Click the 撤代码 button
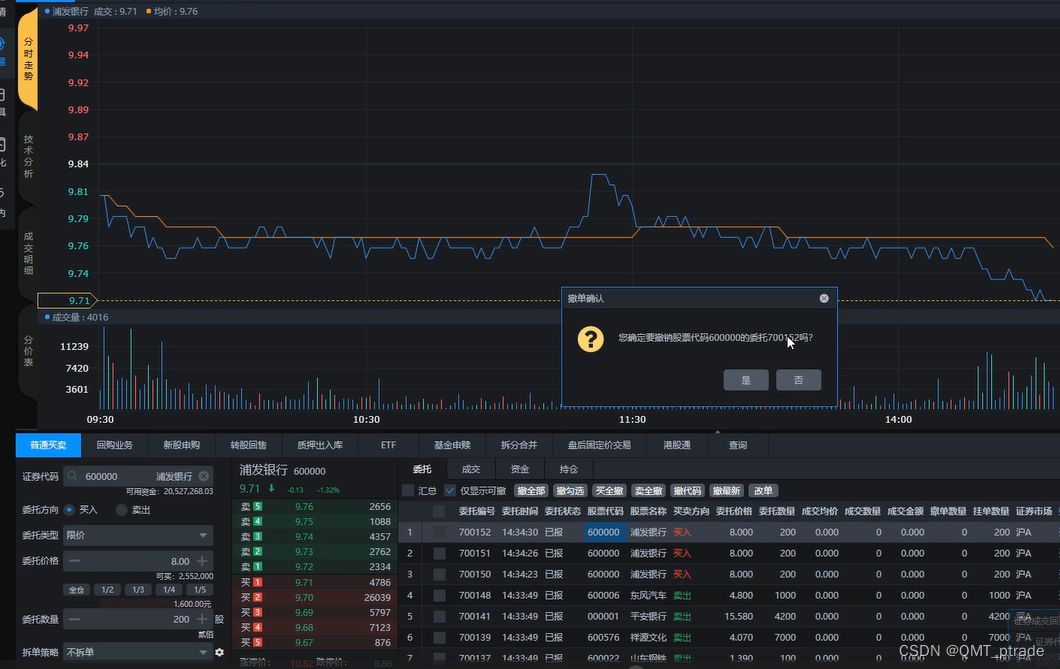The image size is (1060, 669). coord(688,491)
